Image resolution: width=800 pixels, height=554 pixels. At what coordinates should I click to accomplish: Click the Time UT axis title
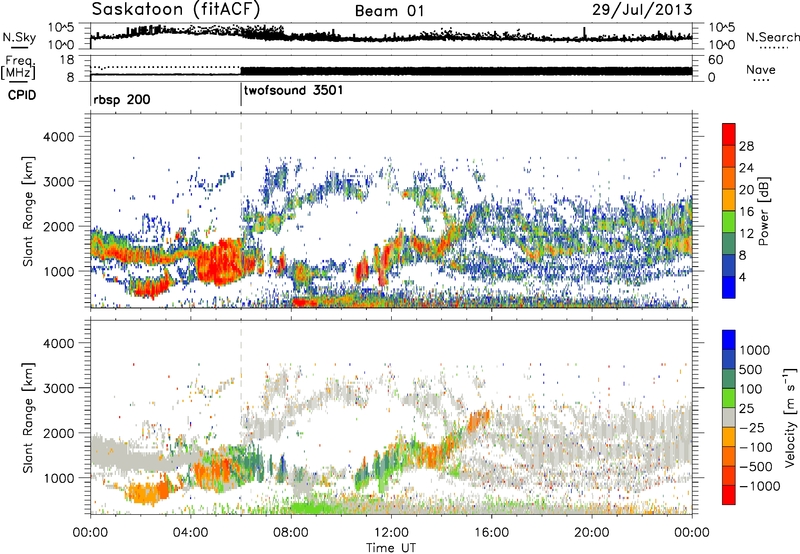(x=391, y=548)
